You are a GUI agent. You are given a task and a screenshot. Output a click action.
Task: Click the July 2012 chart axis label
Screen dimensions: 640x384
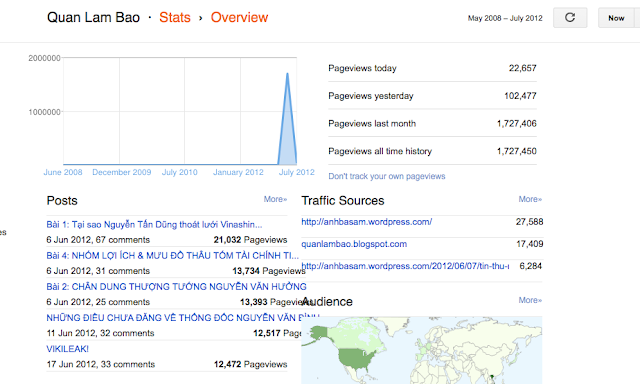pos(297,172)
